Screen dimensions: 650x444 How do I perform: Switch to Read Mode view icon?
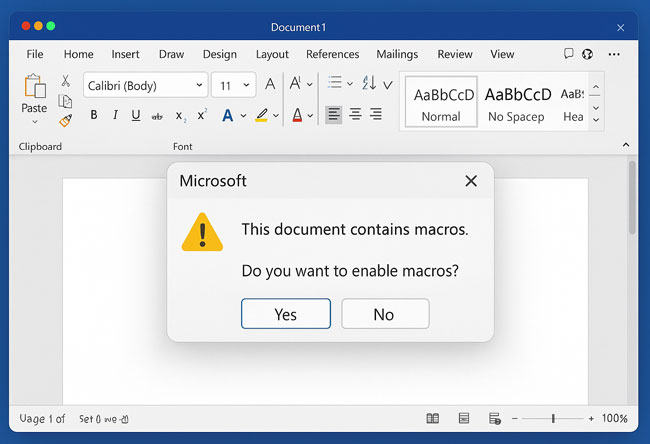[x=432, y=418]
